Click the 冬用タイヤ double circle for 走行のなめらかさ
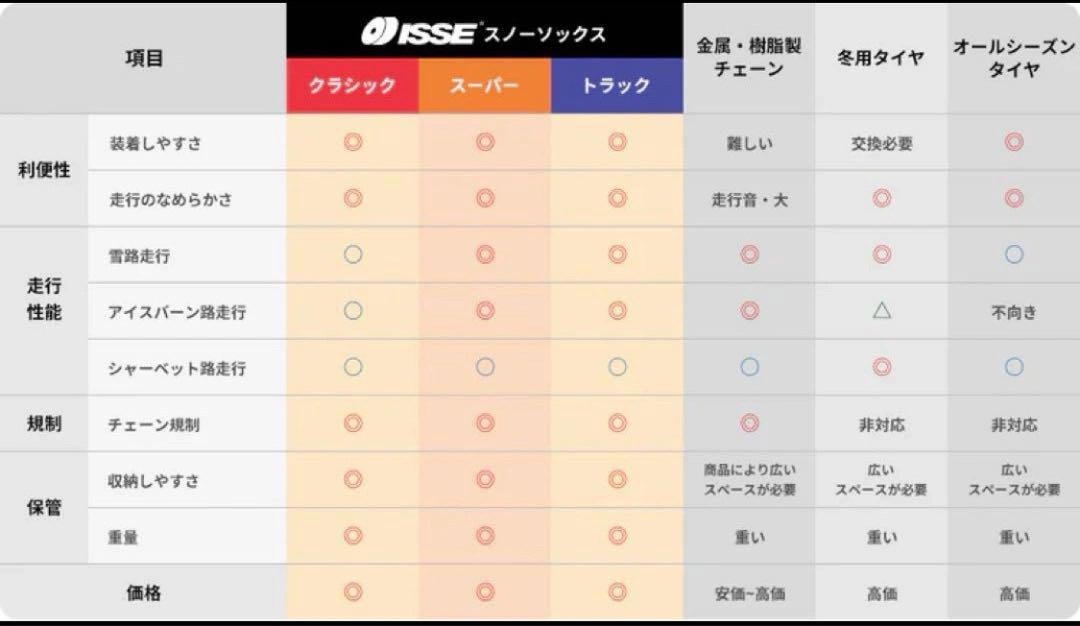The image size is (1080, 626). [x=881, y=199]
